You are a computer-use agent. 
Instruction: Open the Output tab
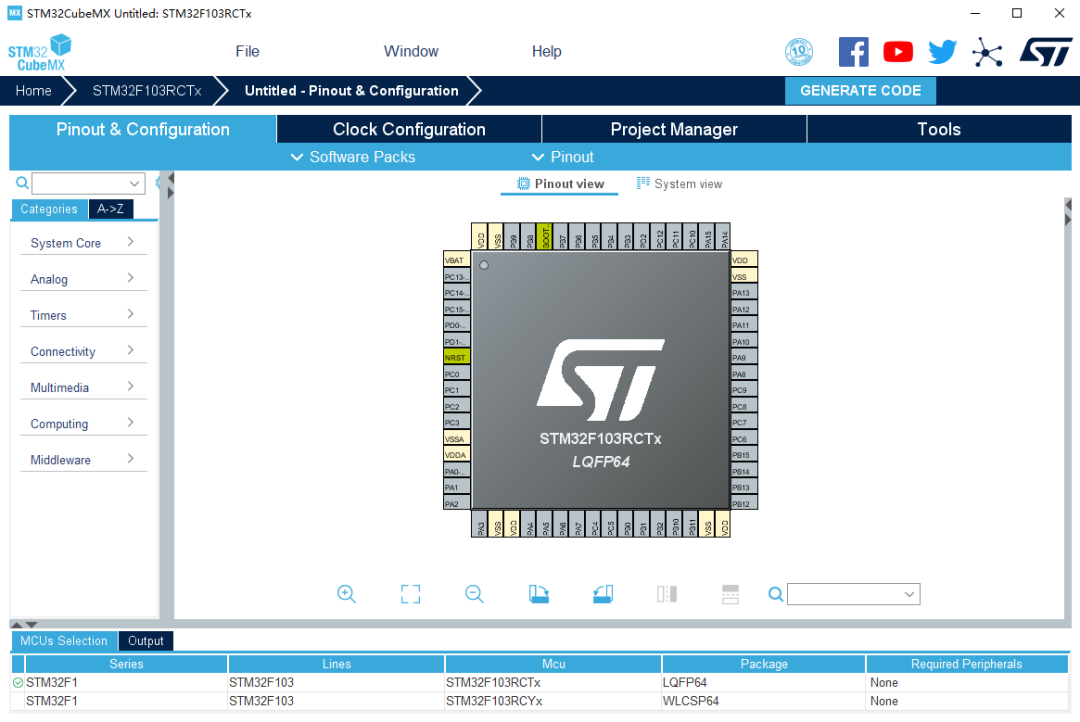point(145,641)
